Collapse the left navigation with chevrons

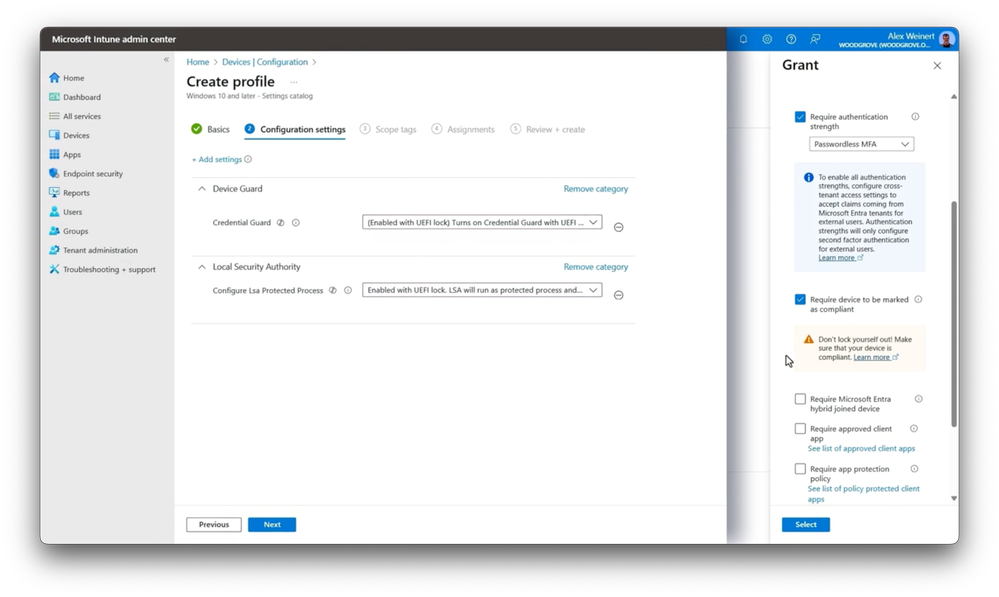tap(166, 59)
